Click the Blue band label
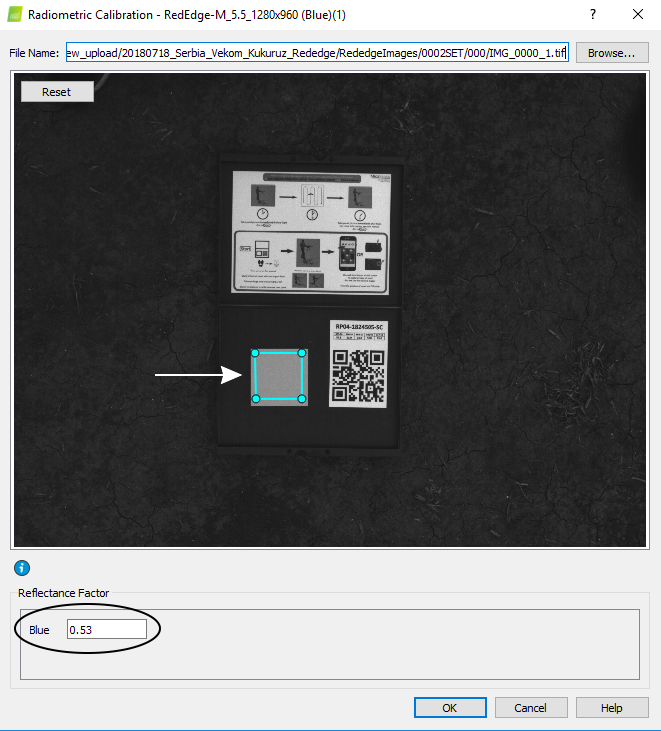Image resolution: width=661 pixels, height=731 pixels. tap(39, 630)
